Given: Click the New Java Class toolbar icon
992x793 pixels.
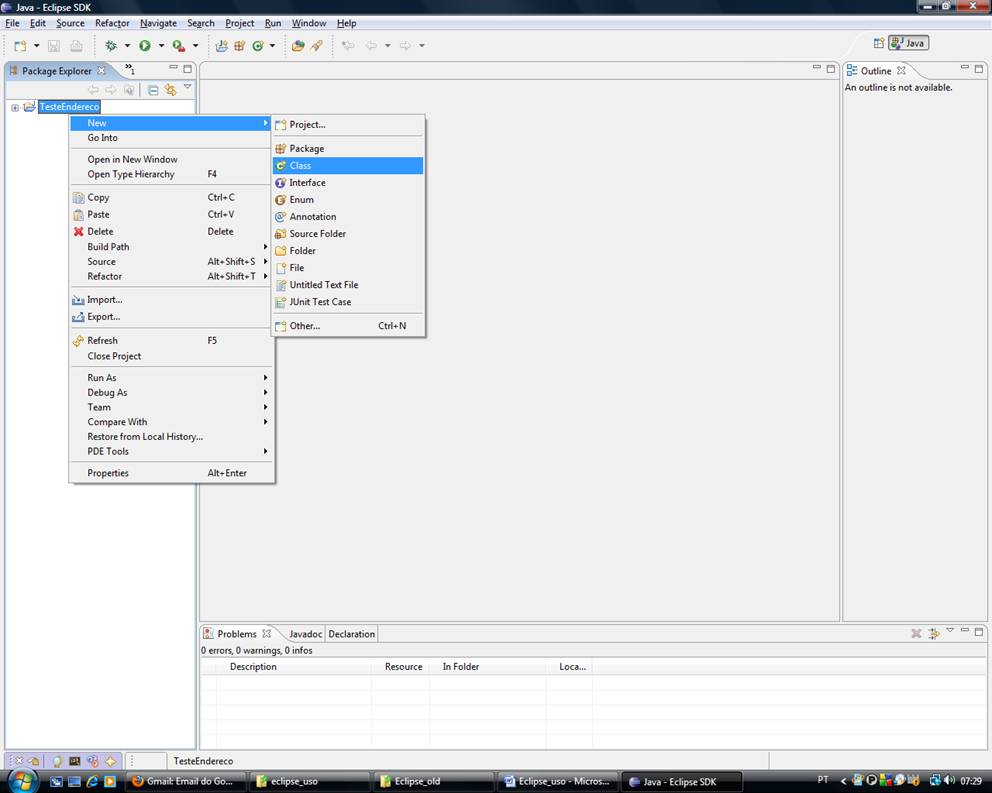Looking at the screenshot, I should (258, 46).
